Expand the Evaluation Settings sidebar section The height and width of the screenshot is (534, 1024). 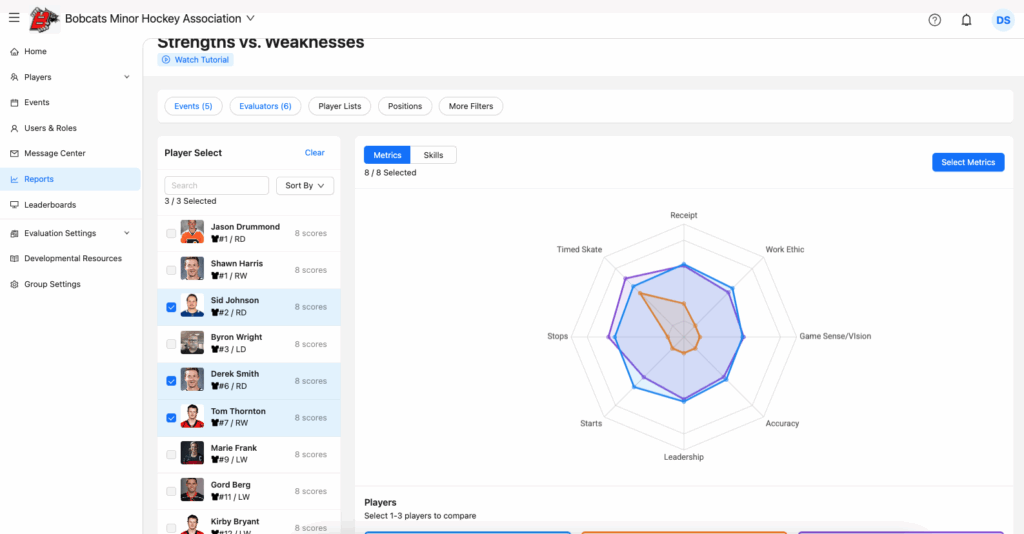click(x=126, y=233)
